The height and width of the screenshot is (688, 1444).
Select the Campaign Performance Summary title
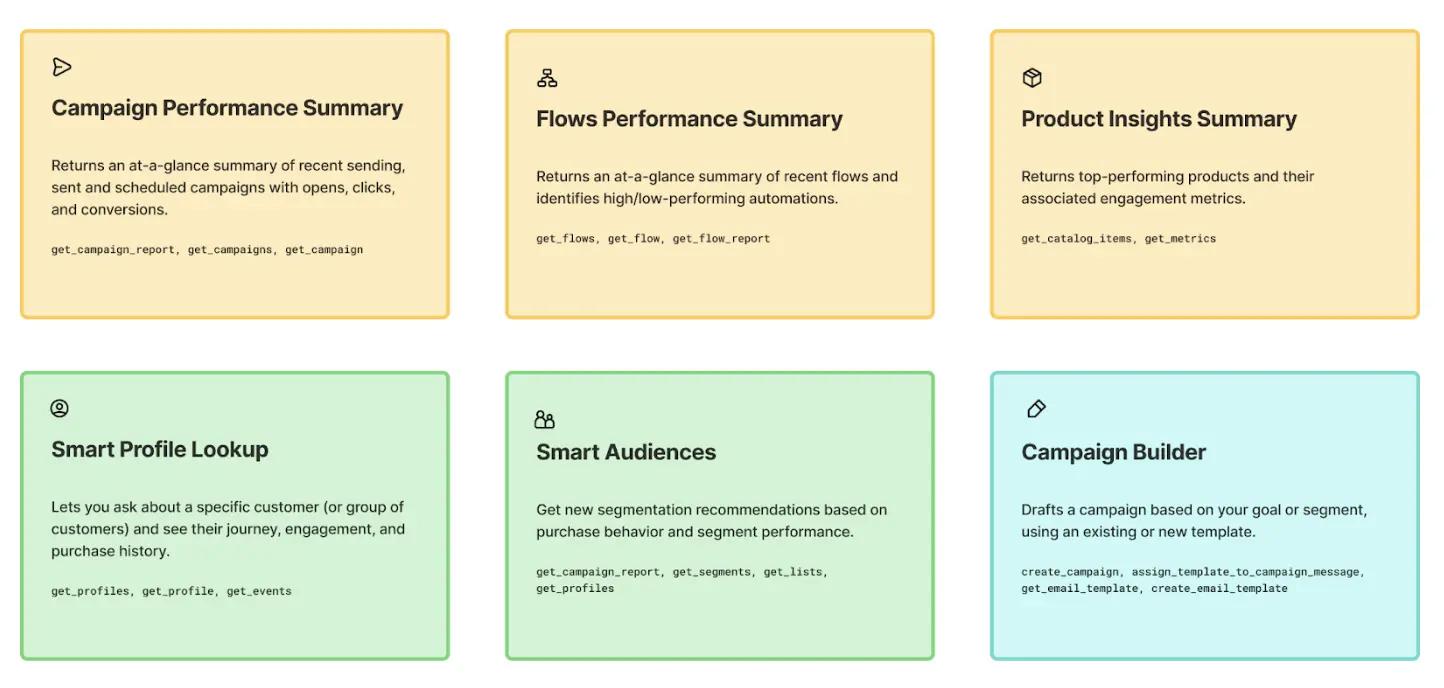[227, 108]
